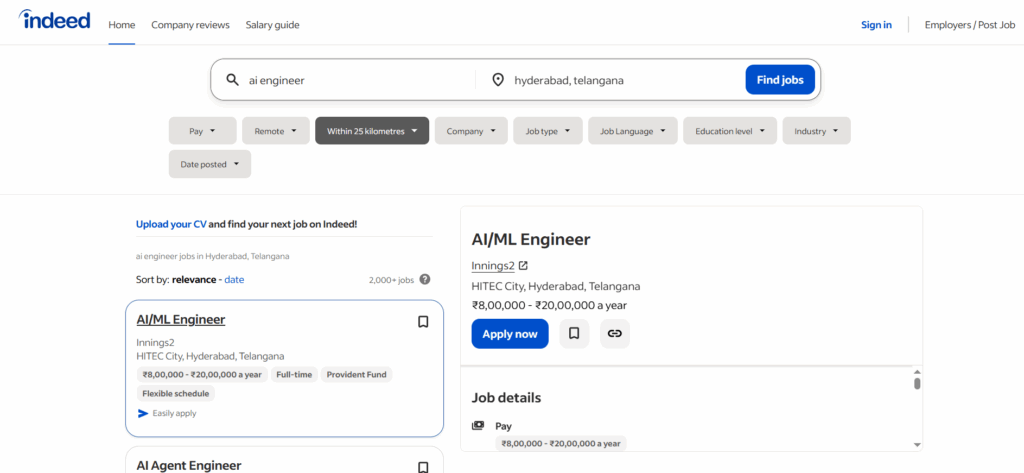Viewport: 1024px width, 473px height.
Task: Click location pin icon in search bar
Action: pyautogui.click(x=498, y=80)
